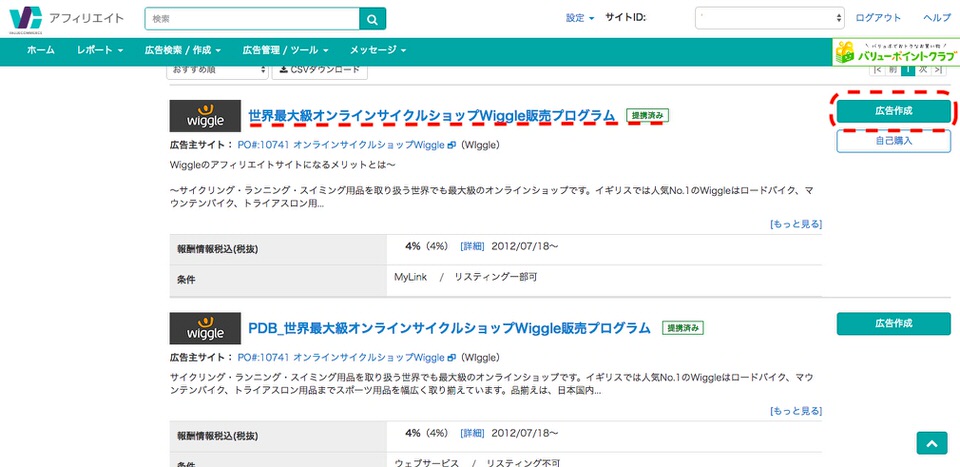Click the 提携済み badge on PDB program
The image size is (960, 467).
click(683, 327)
